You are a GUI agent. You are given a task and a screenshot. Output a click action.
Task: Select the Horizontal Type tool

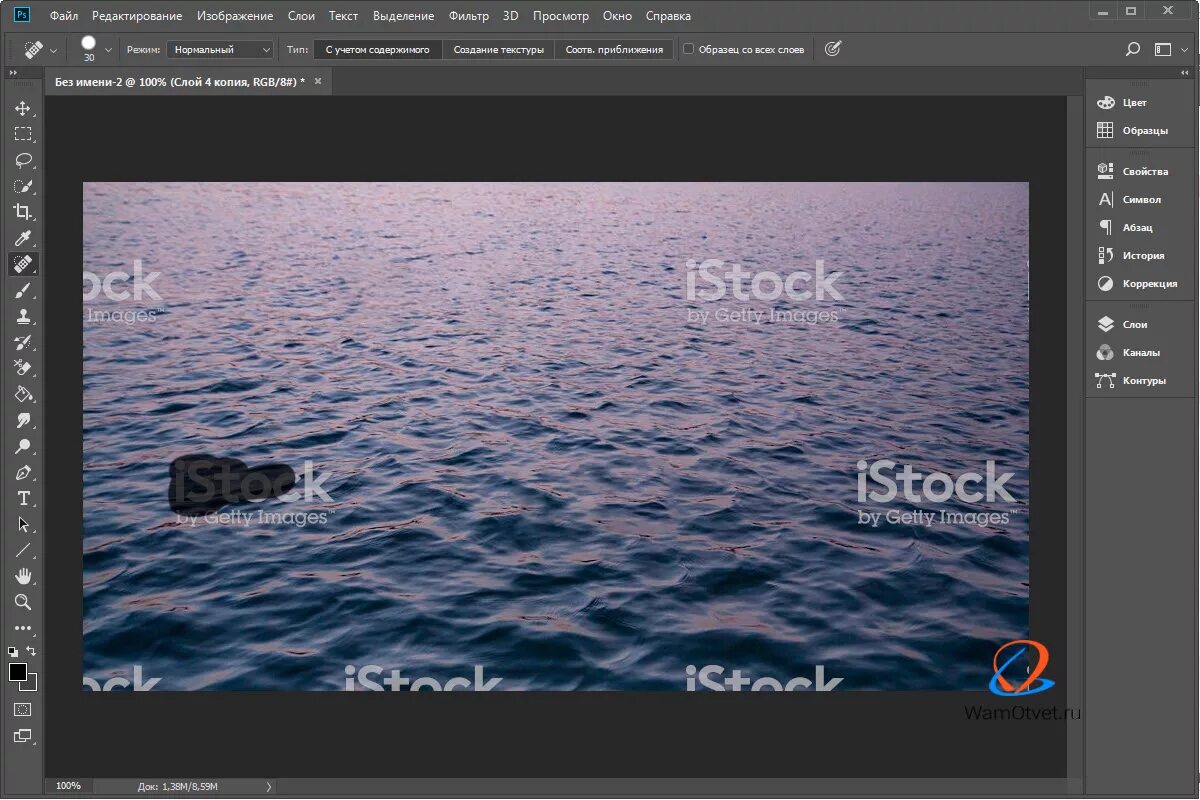pos(23,498)
